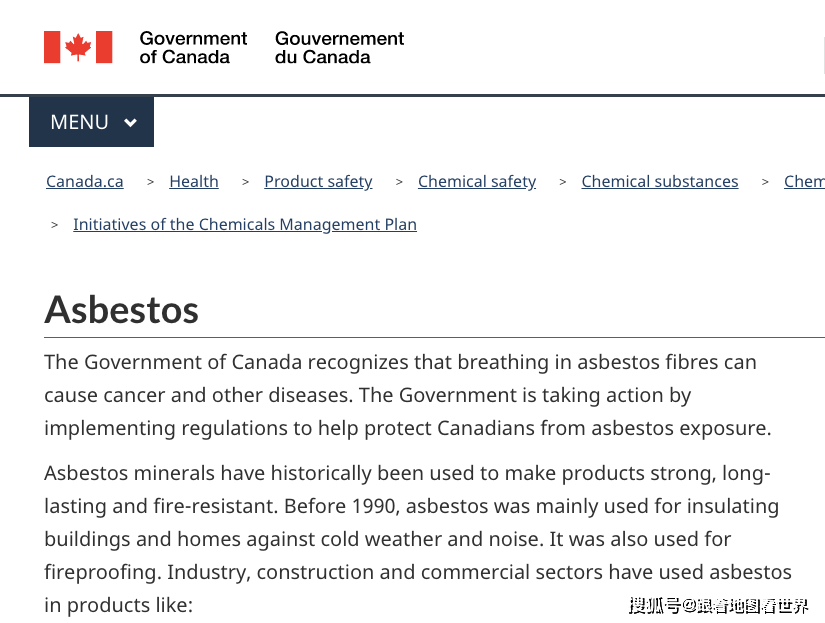Click the breadcrumb arrow before Chemical substances
The image size is (825, 623).
coord(563,182)
